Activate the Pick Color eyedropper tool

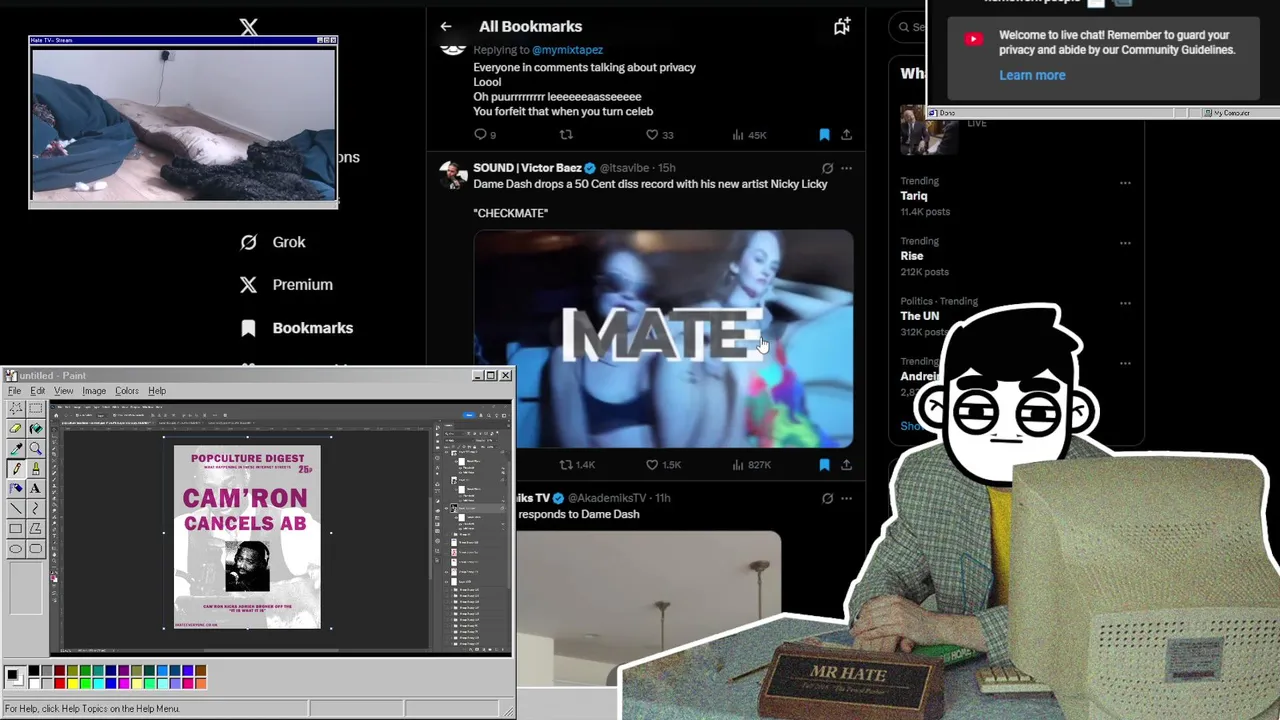pos(16,449)
